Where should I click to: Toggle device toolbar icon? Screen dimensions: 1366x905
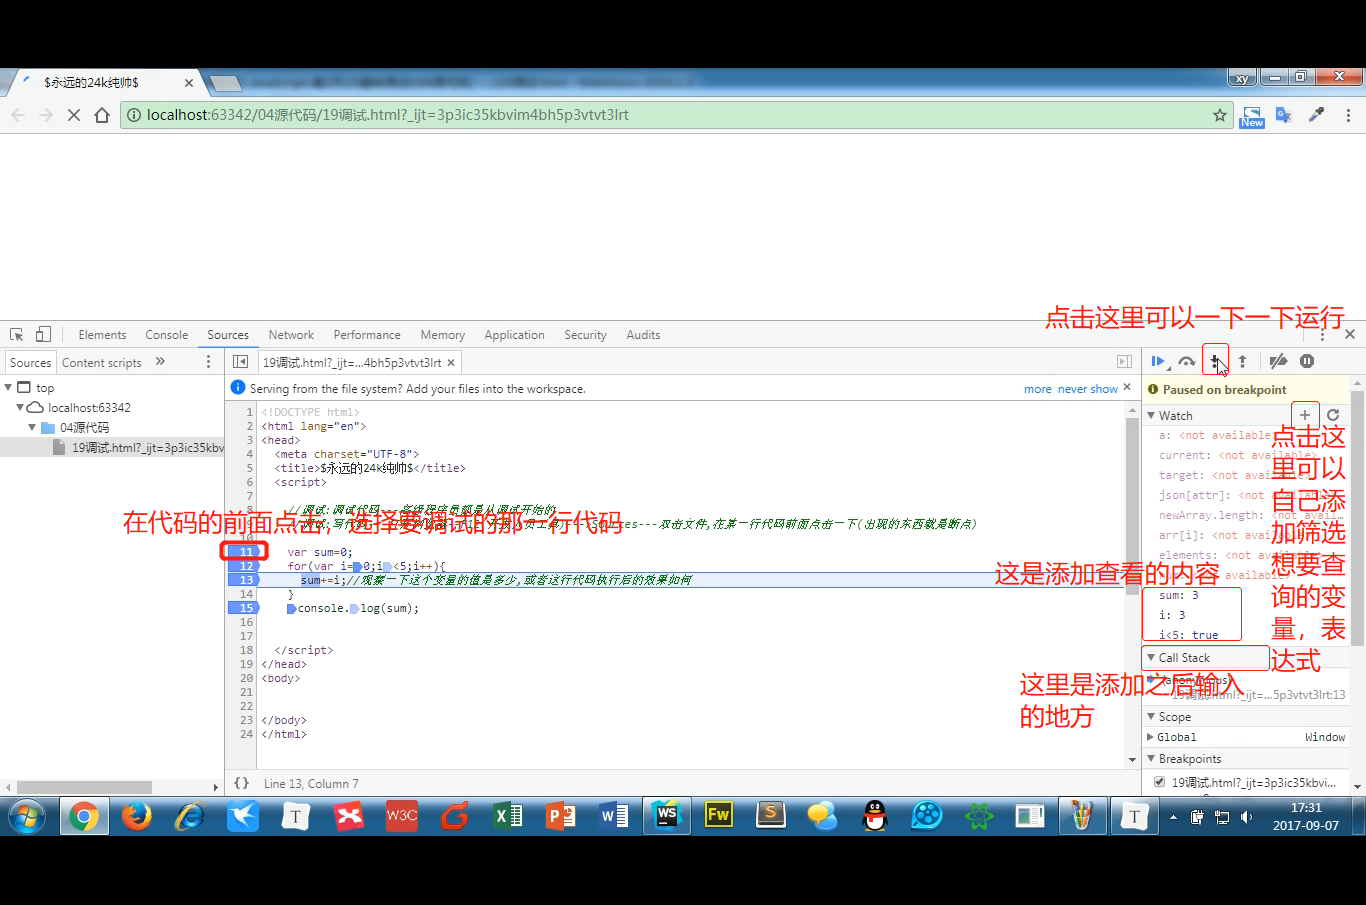click(x=43, y=335)
